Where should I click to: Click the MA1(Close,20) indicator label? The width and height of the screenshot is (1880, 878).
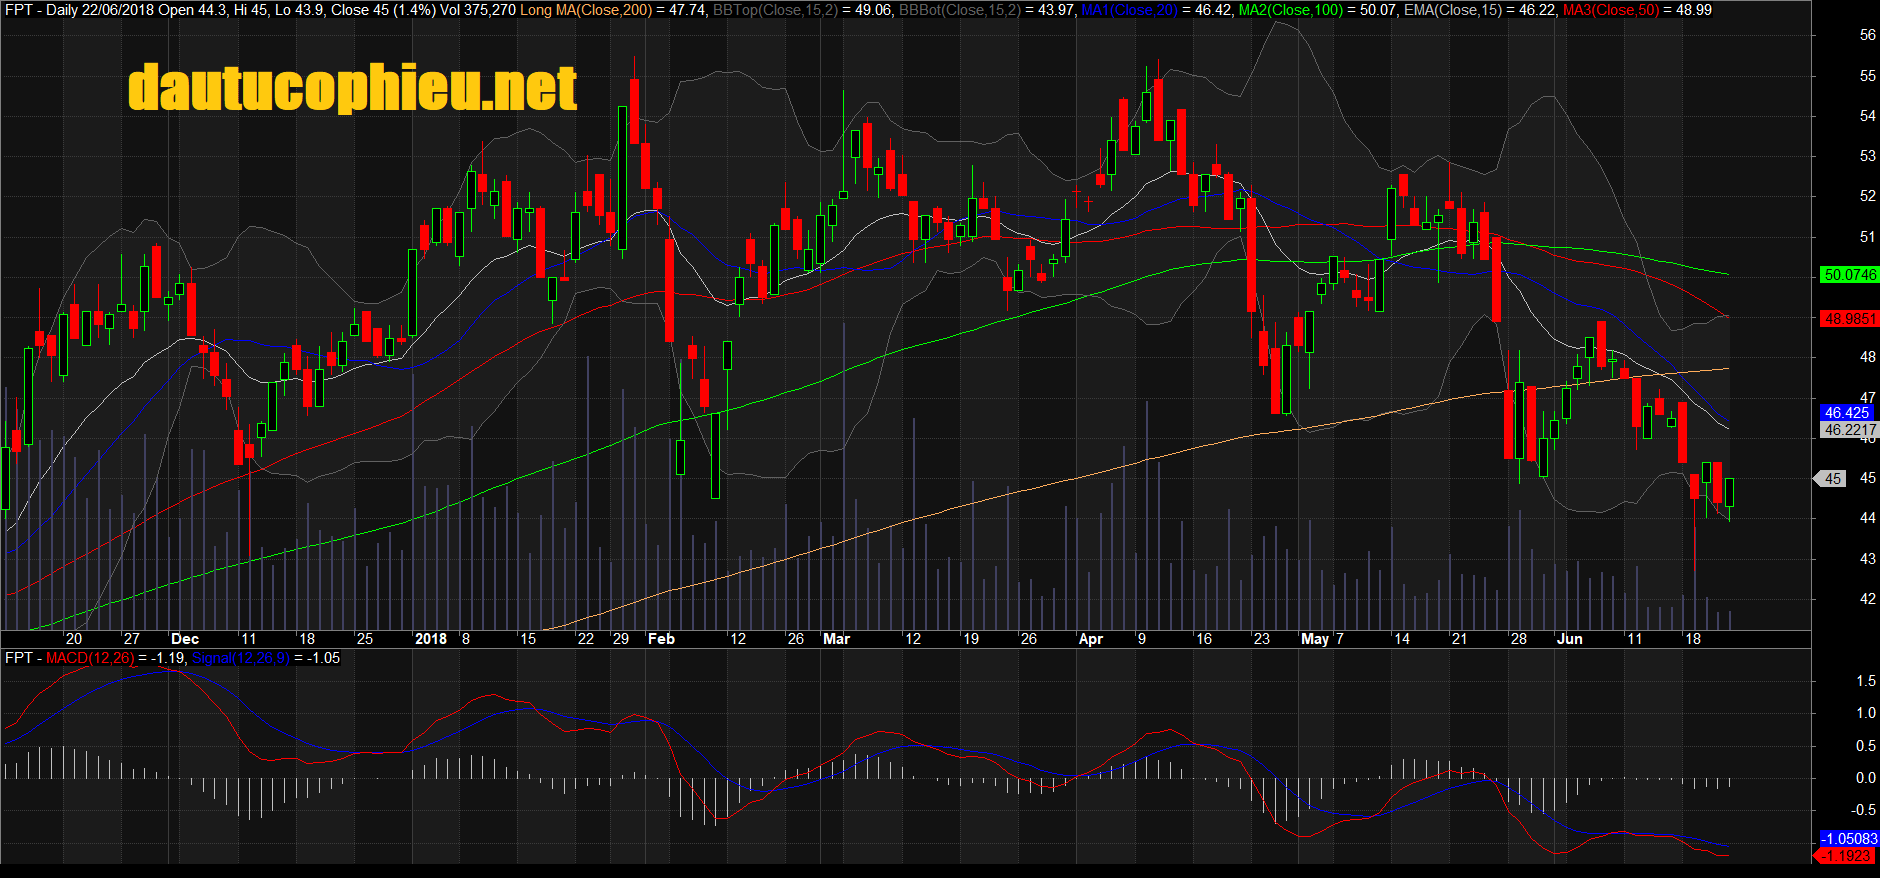pyautogui.click(x=1129, y=10)
